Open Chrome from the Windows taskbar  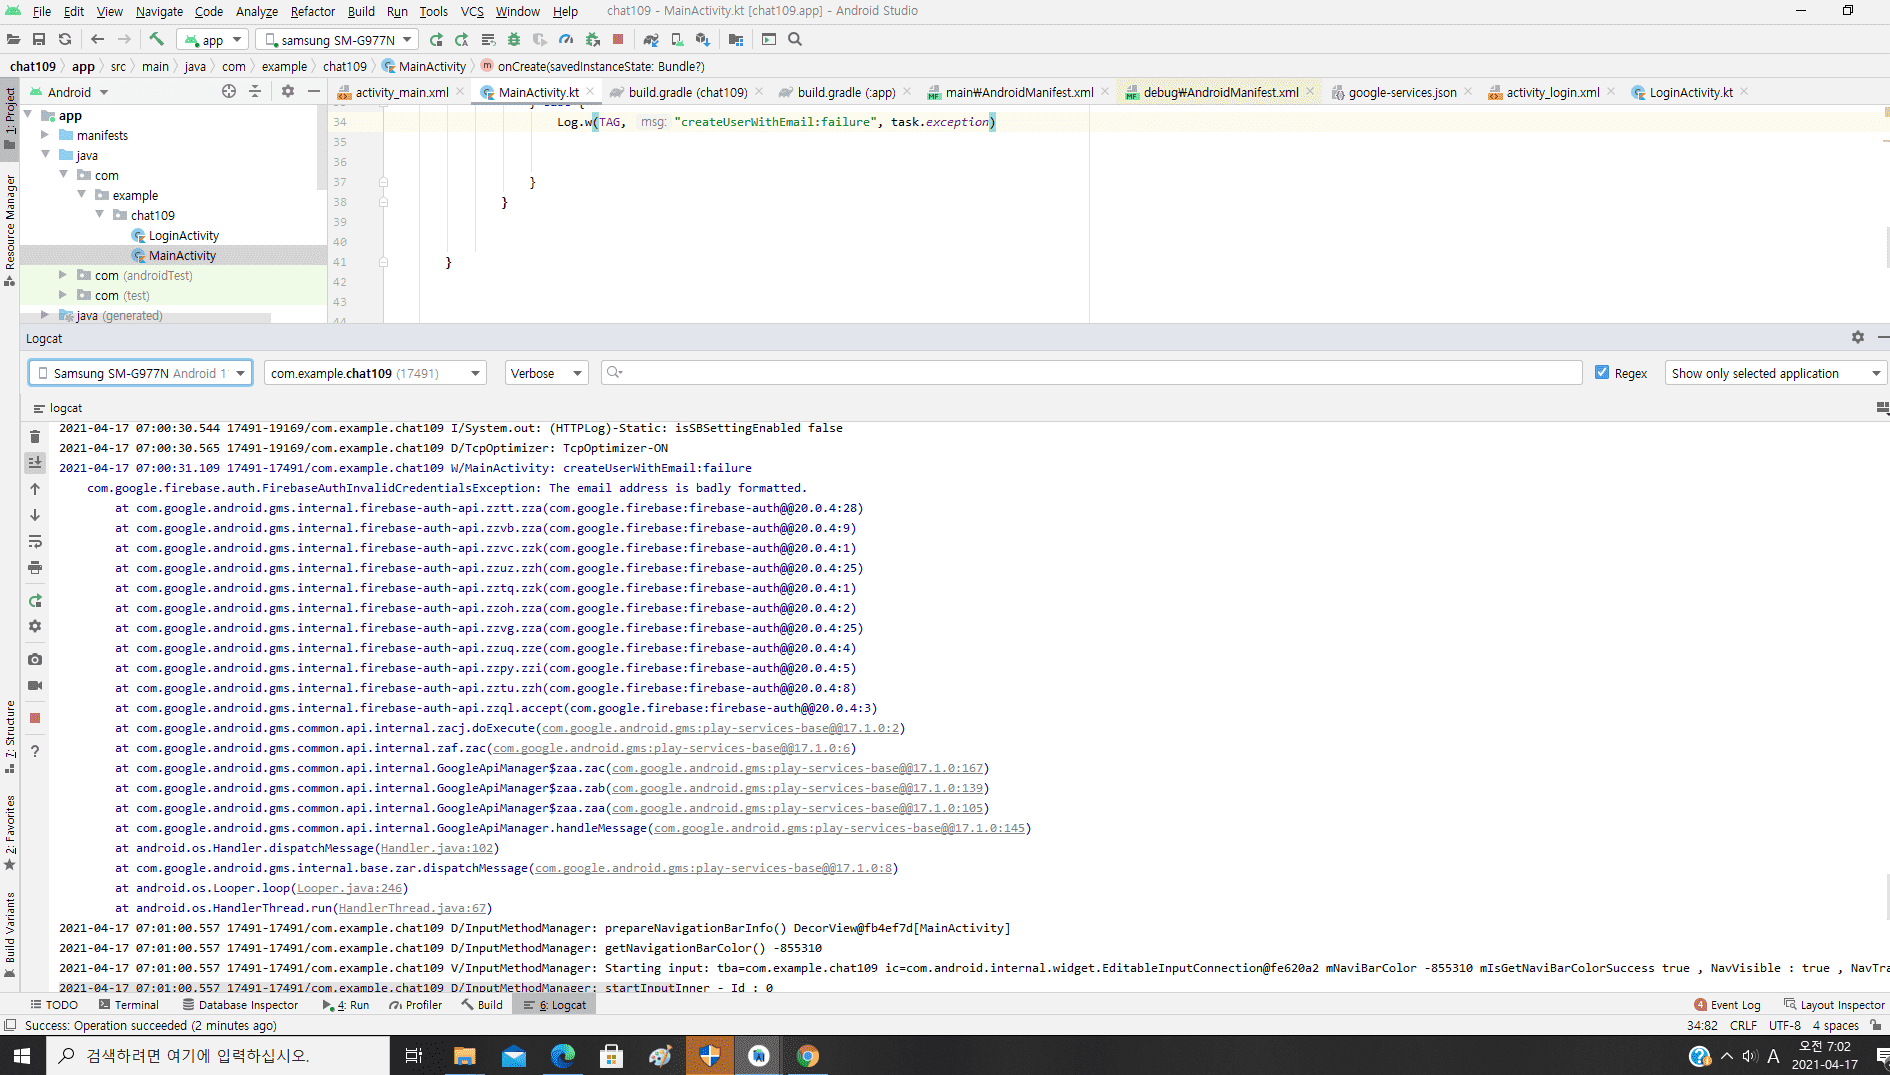[x=808, y=1056]
